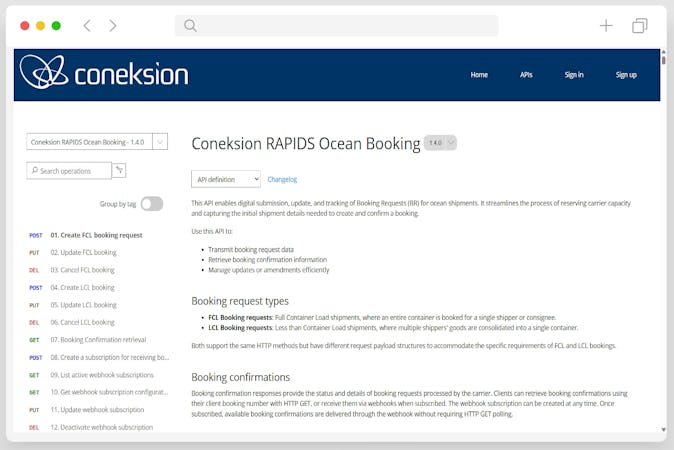Select 11. Update webhook subscription
Screen dimensions: 674x450
pyautogui.click(x=97, y=410)
